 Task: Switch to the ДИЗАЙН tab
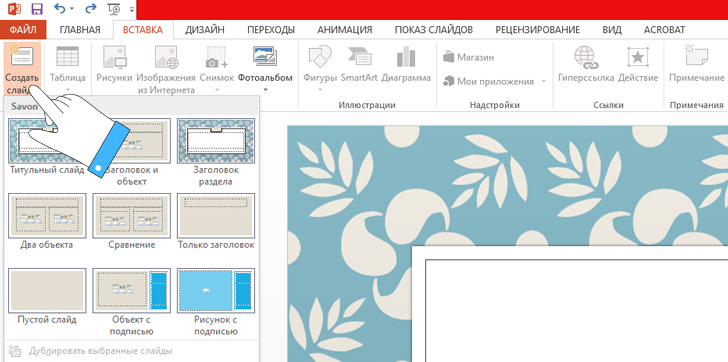(x=205, y=30)
